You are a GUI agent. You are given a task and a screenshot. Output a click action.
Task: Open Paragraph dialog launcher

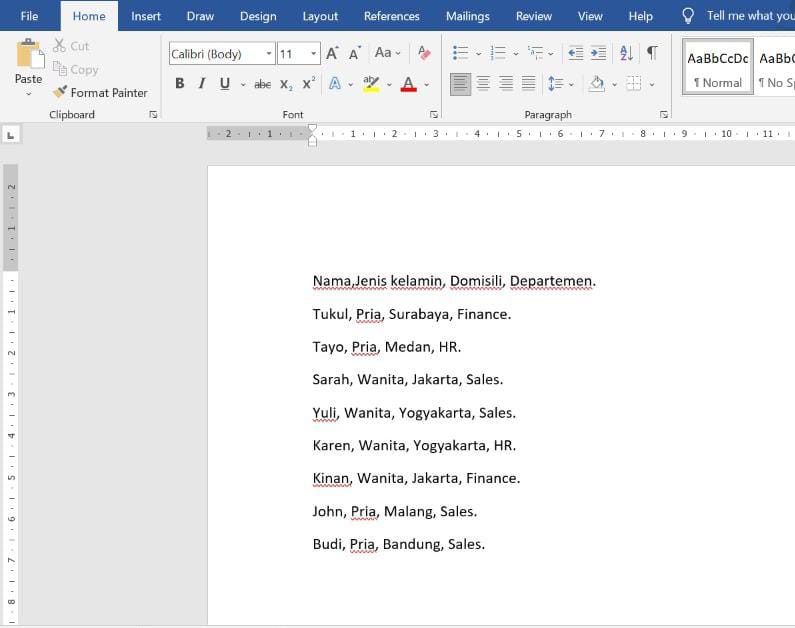click(664, 115)
